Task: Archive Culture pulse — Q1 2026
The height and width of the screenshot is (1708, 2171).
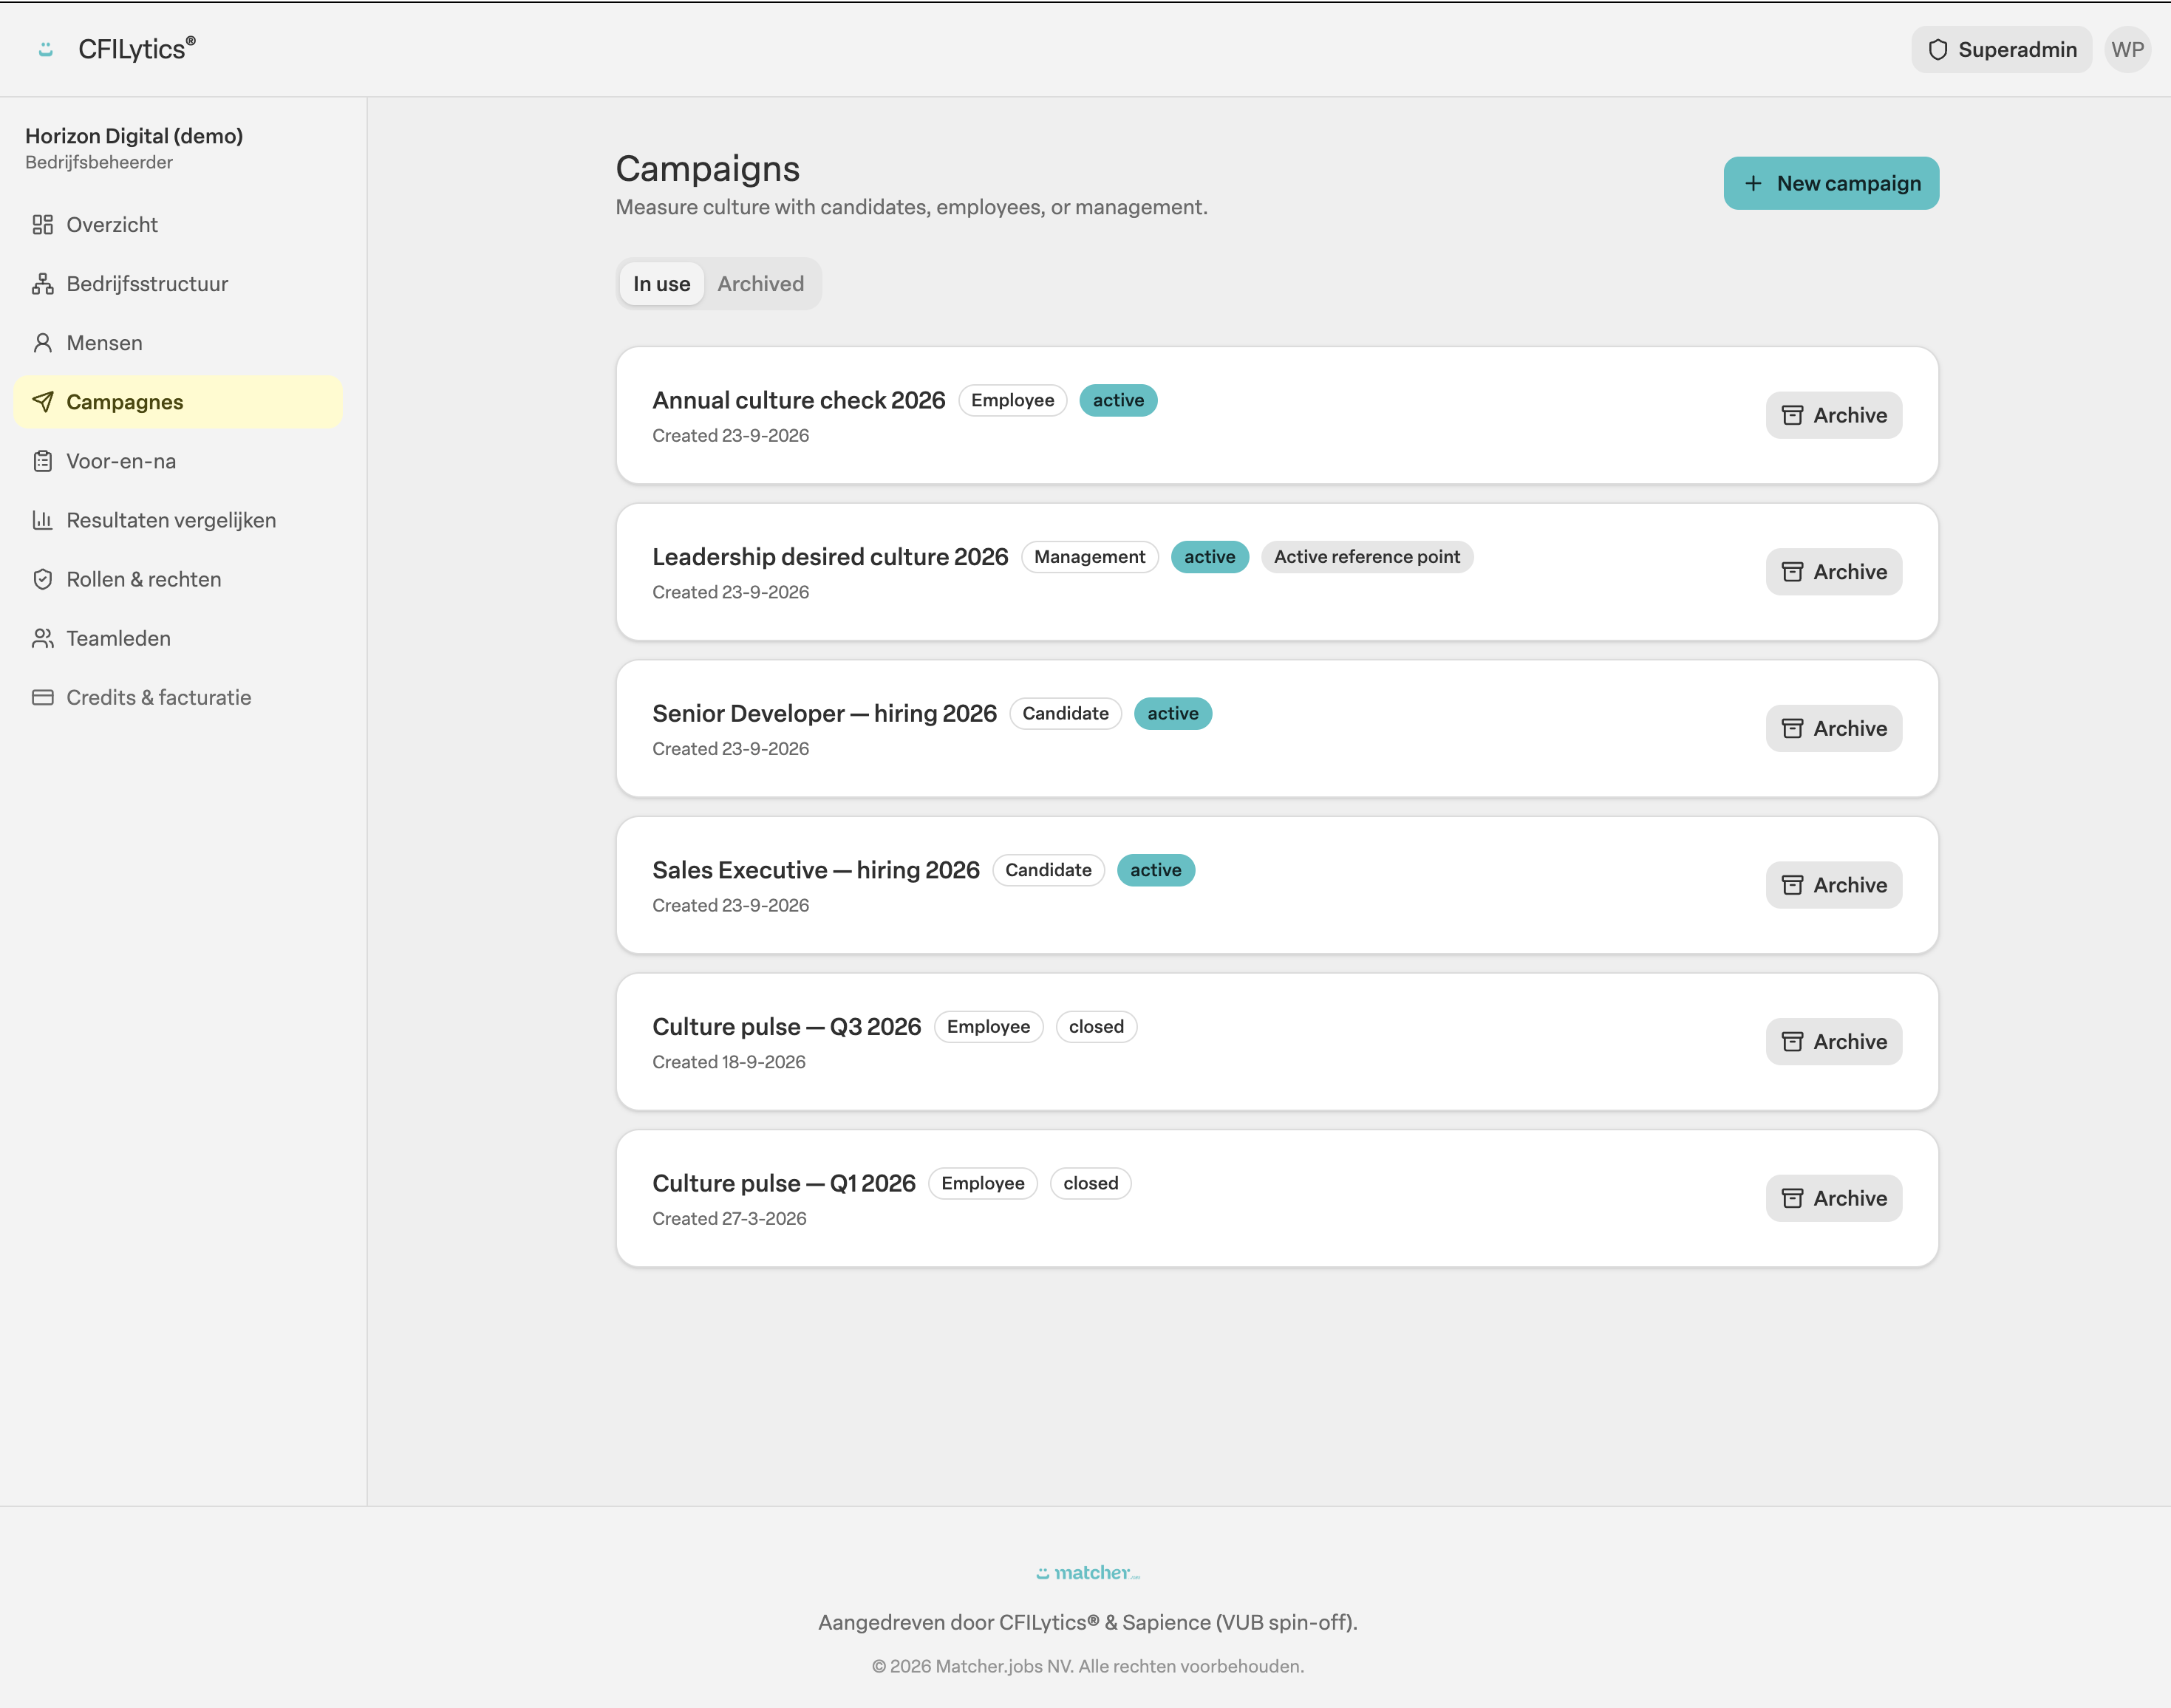Action: 1834,1199
